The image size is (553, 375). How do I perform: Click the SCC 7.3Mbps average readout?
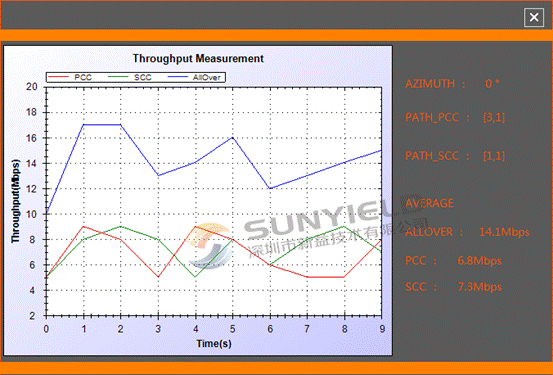453,287
